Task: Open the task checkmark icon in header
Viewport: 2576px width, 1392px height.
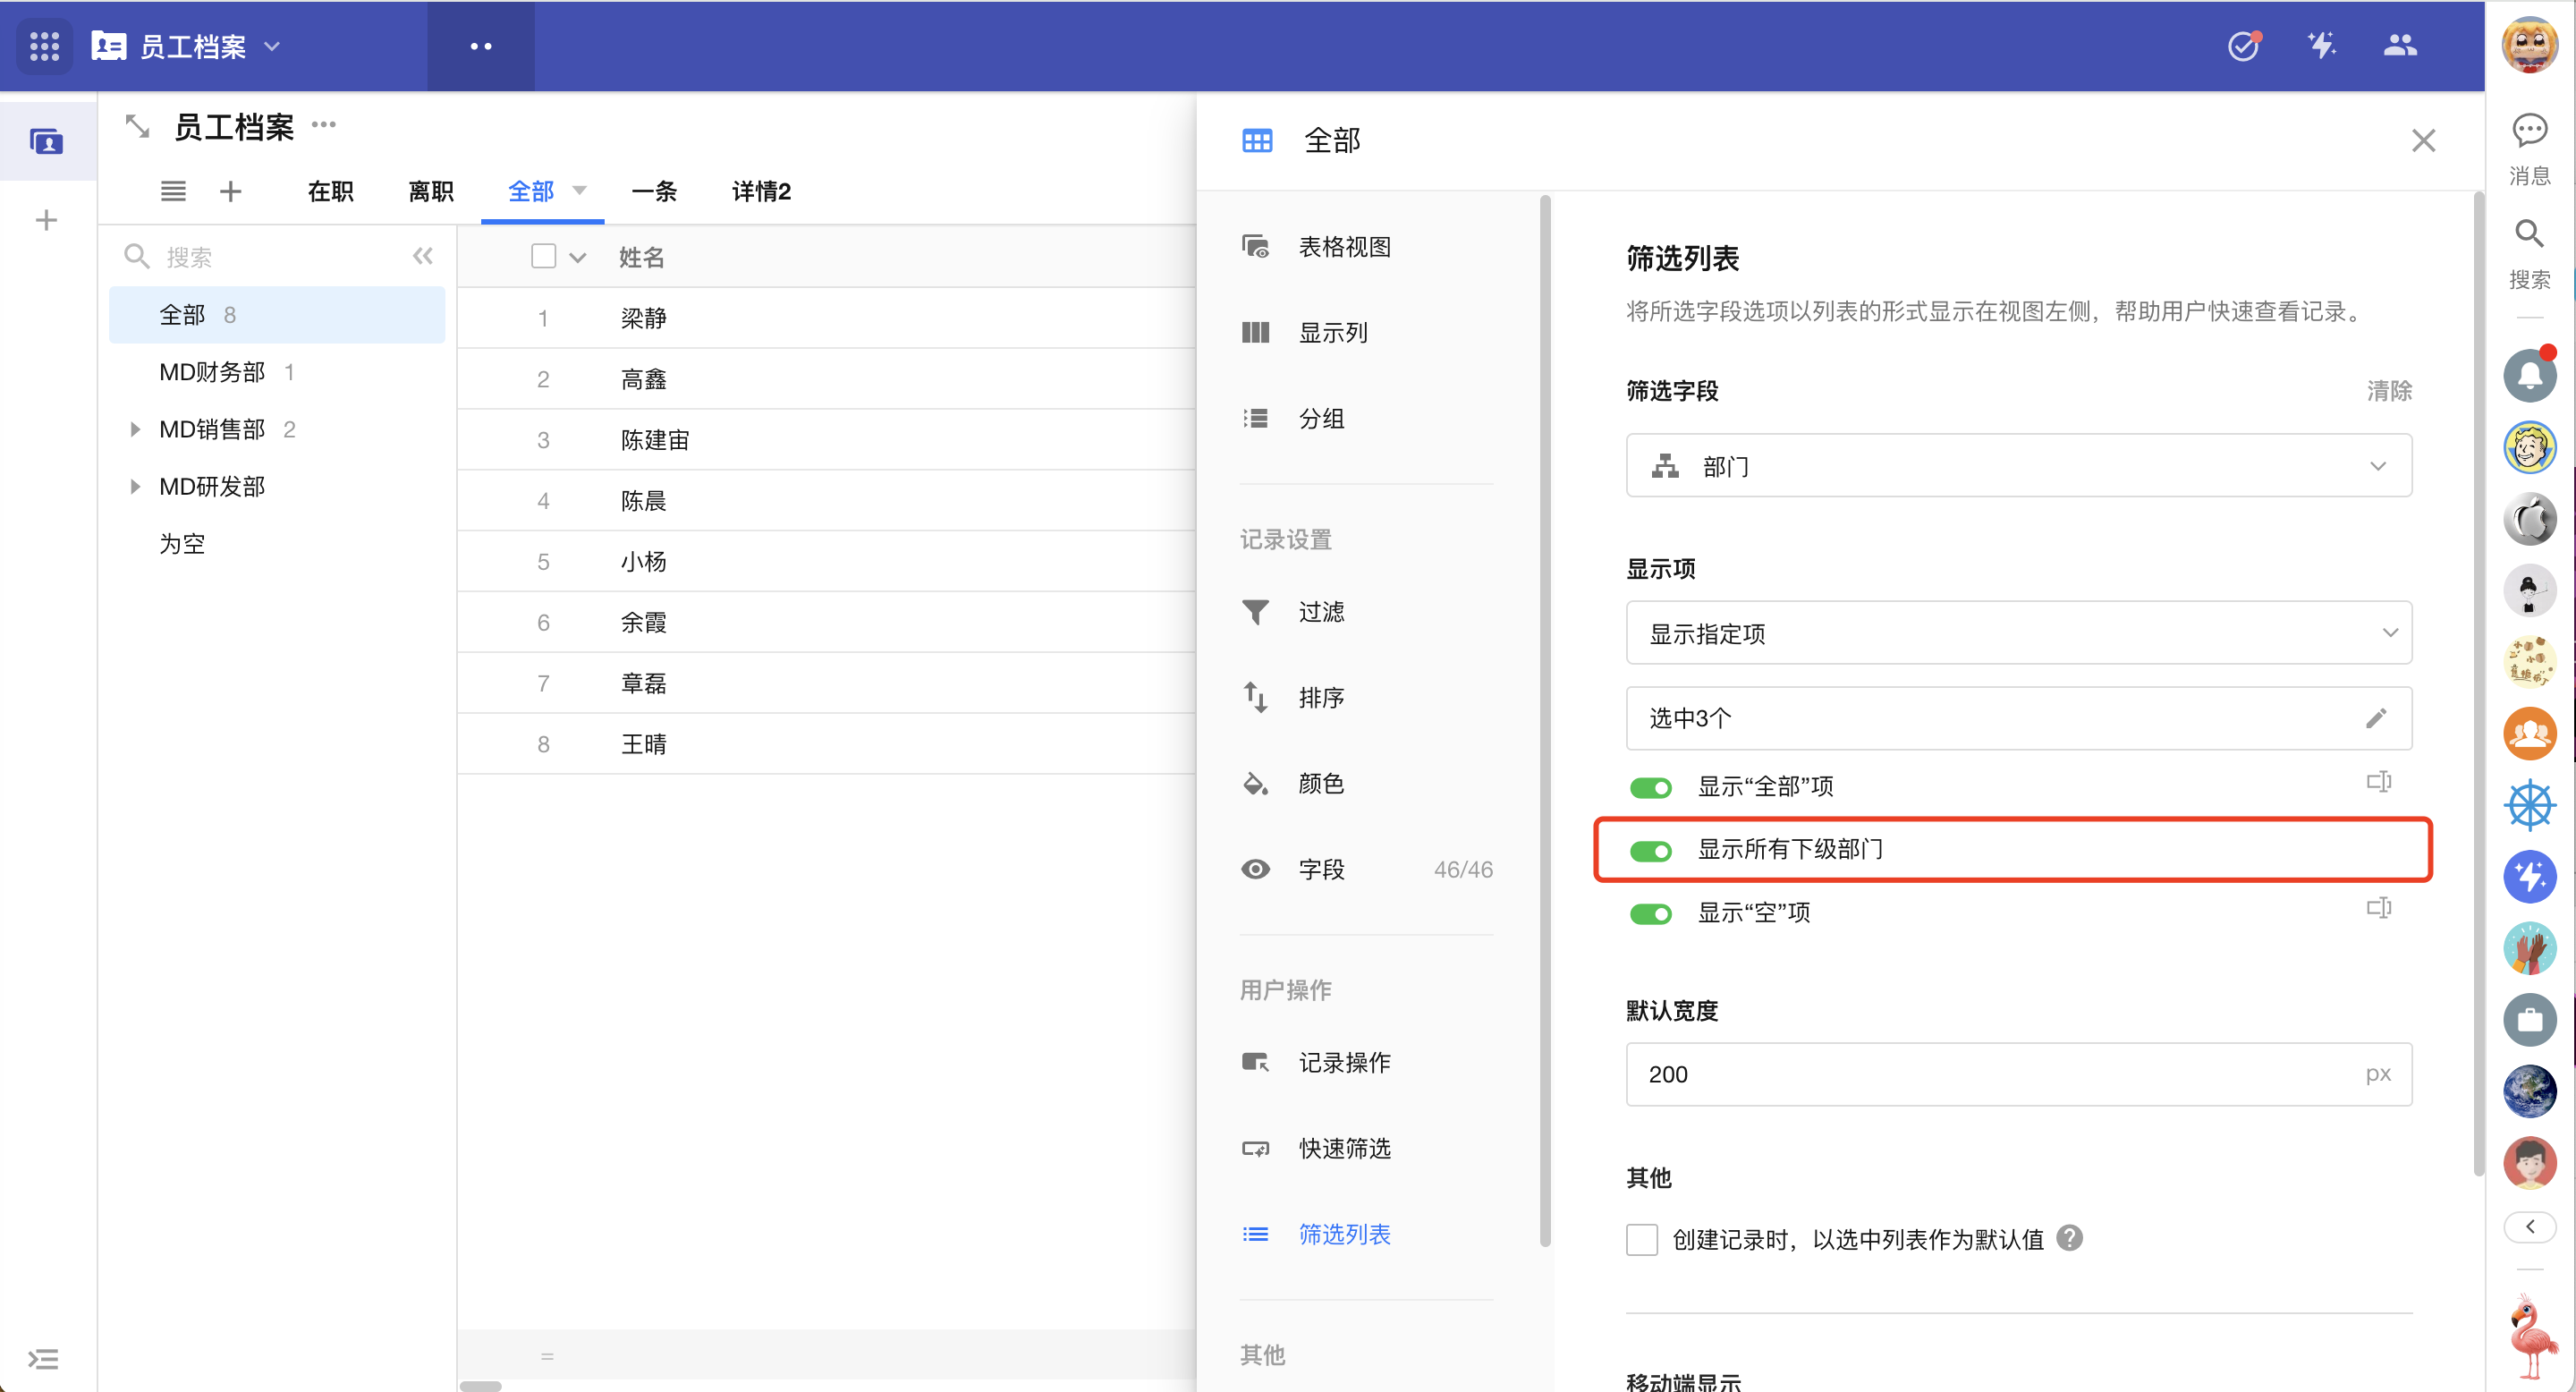Action: [x=2244, y=46]
